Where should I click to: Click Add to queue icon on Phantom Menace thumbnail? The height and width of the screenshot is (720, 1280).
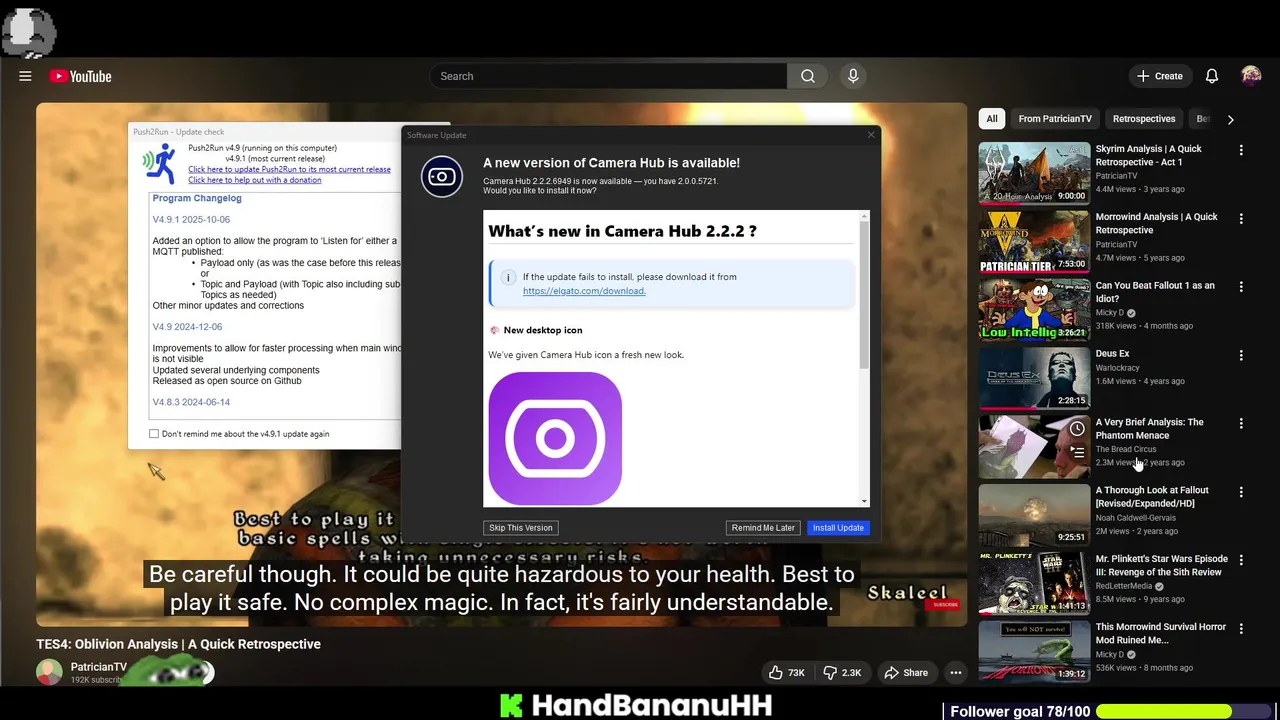(x=1077, y=452)
